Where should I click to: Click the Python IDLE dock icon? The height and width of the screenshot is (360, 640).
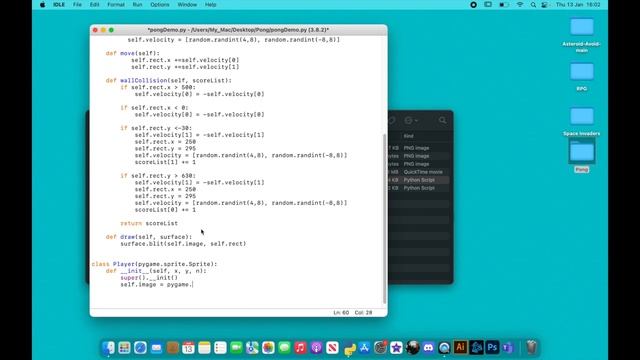pyautogui.click(x=350, y=349)
